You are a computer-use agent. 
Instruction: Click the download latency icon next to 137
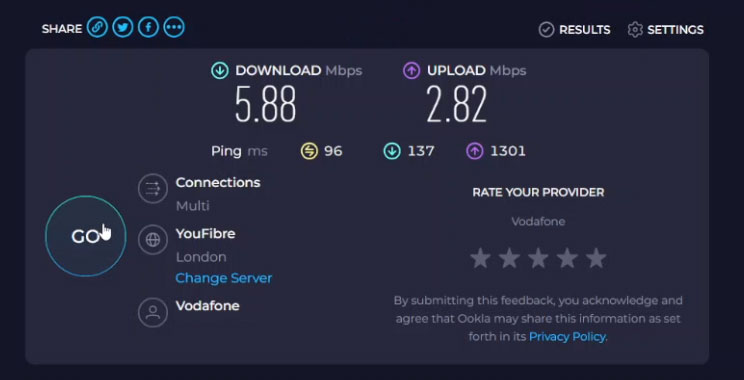(392, 151)
